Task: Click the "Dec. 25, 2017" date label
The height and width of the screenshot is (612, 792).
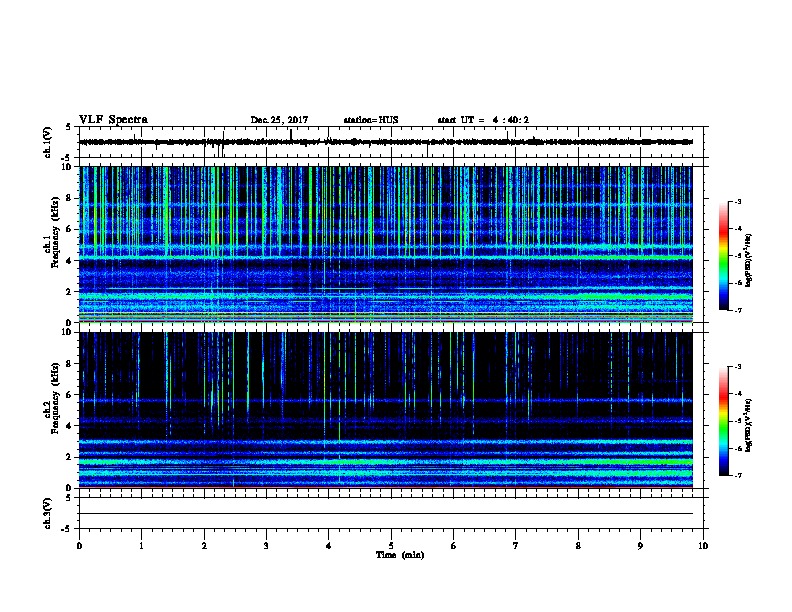Action: 279,120
